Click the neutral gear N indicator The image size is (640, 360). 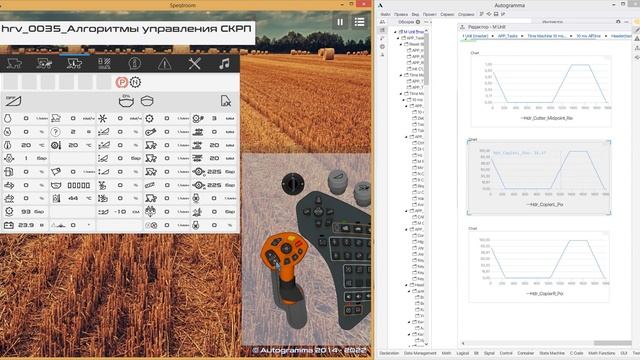(x=135, y=82)
